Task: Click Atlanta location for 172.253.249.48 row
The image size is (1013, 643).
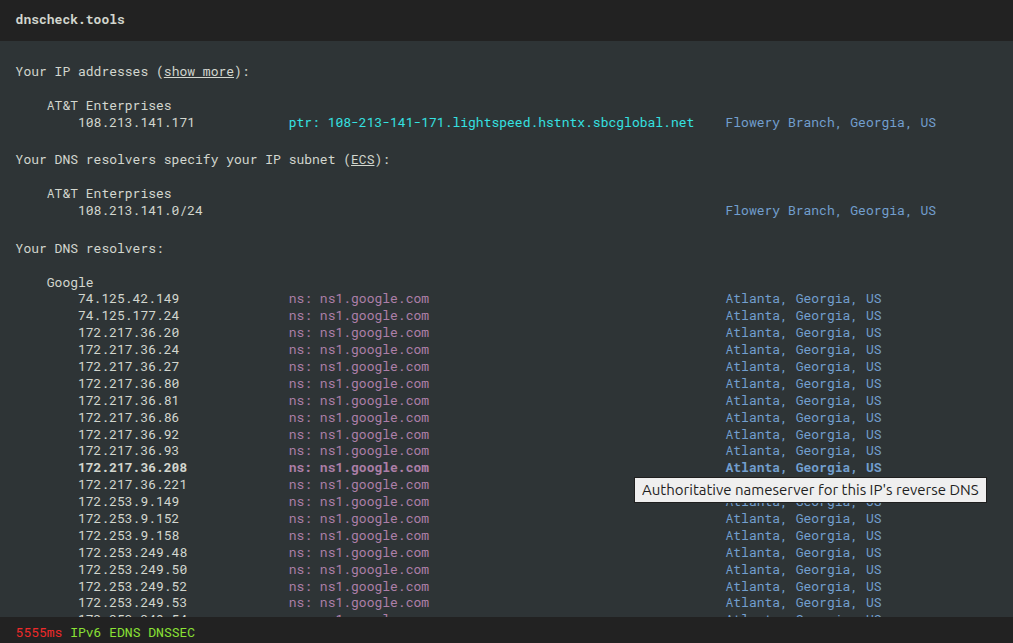Action: click(803, 553)
